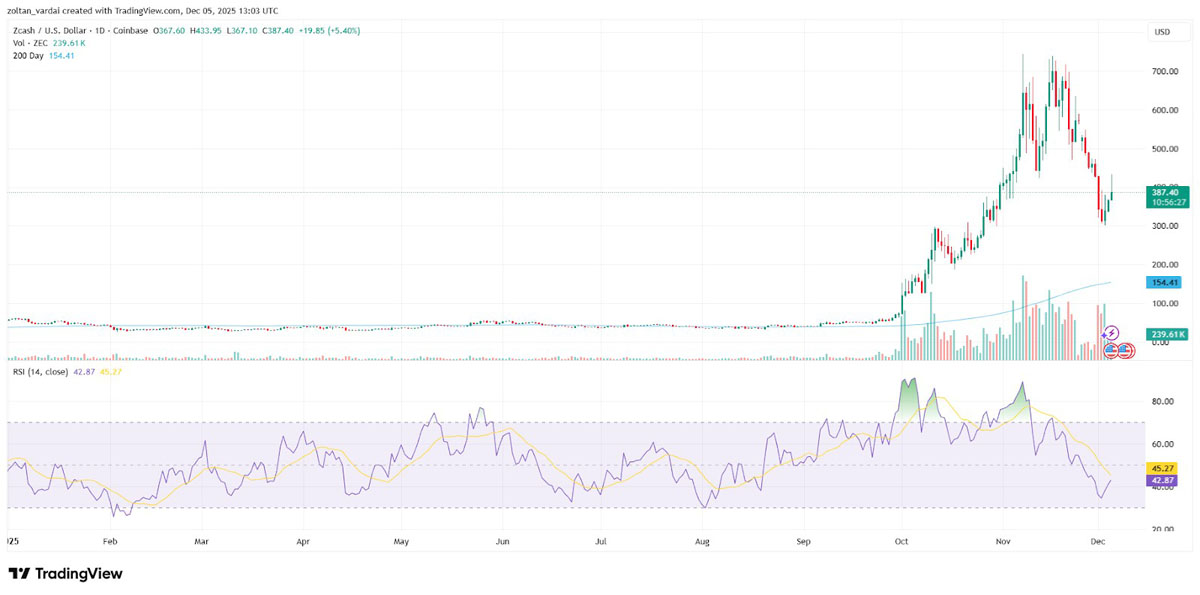Click the TradingView logo at bottom left
The width and height of the screenshot is (1200, 595).
tap(66, 574)
